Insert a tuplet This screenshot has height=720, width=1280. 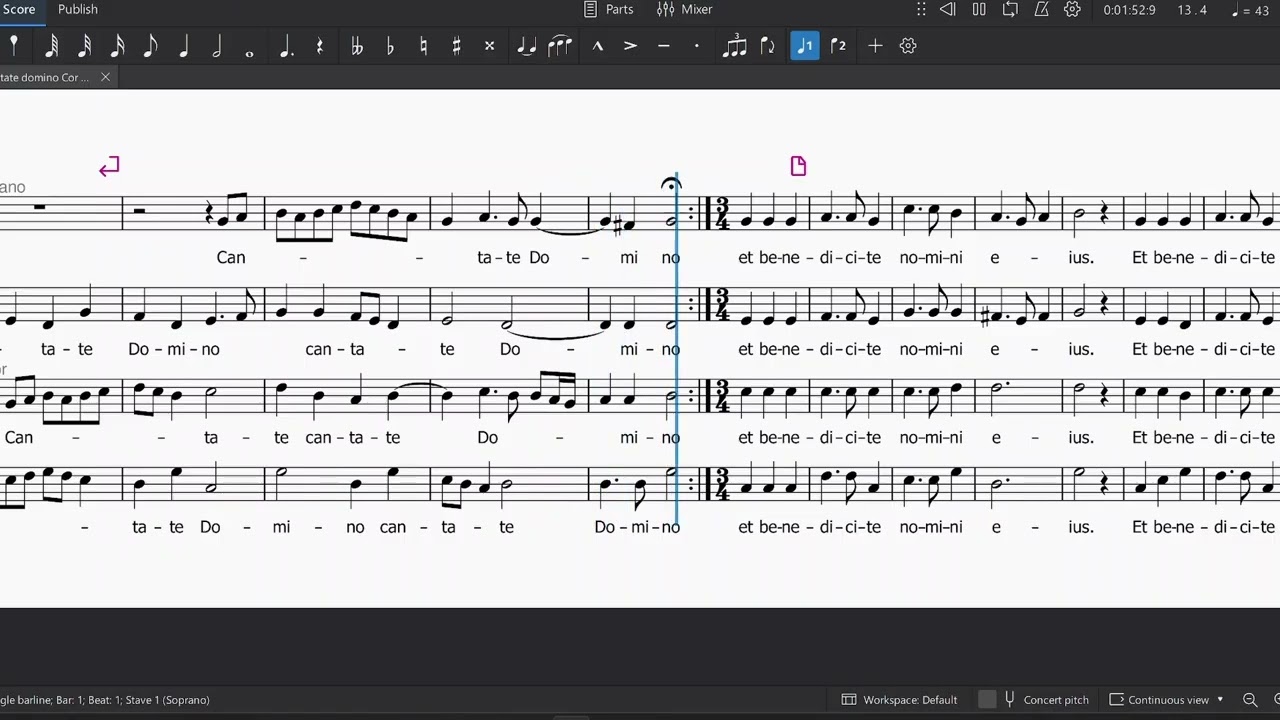click(734, 45)
